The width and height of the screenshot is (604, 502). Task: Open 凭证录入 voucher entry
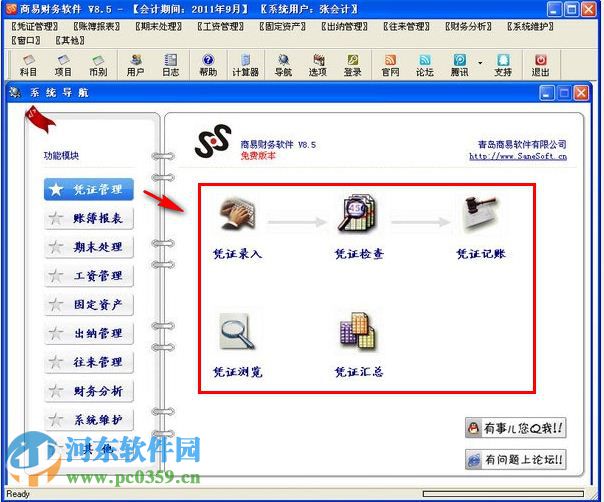(238, 228)
